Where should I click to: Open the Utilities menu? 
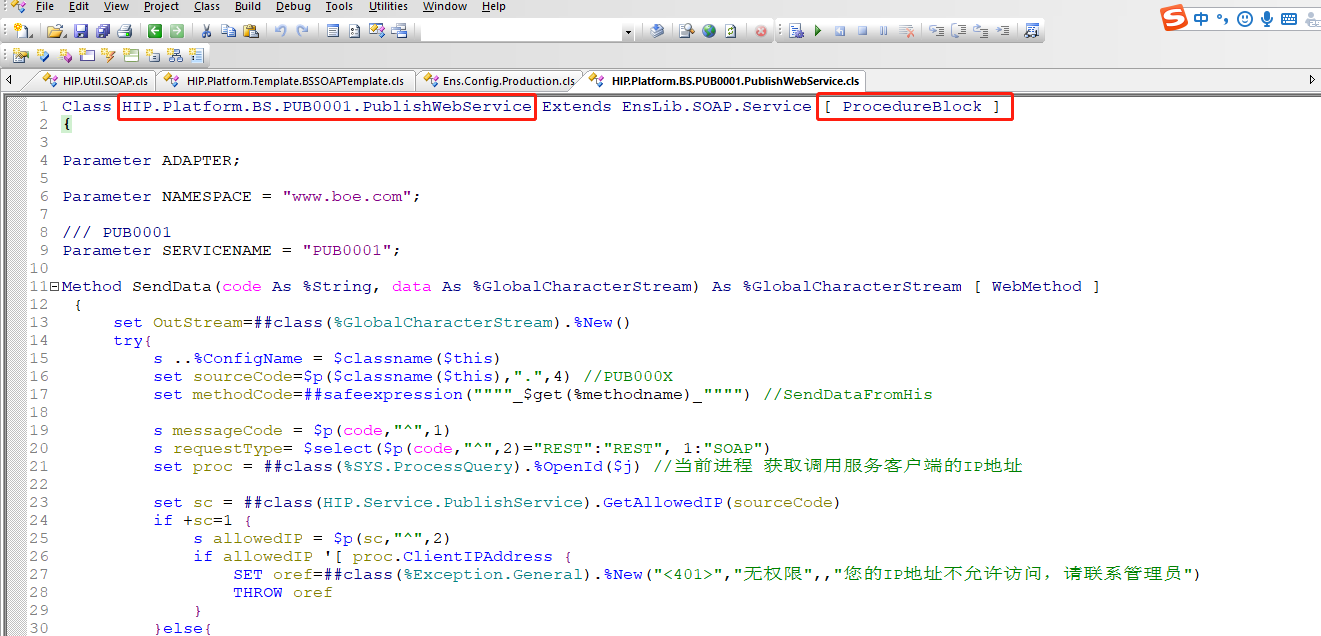388,6
